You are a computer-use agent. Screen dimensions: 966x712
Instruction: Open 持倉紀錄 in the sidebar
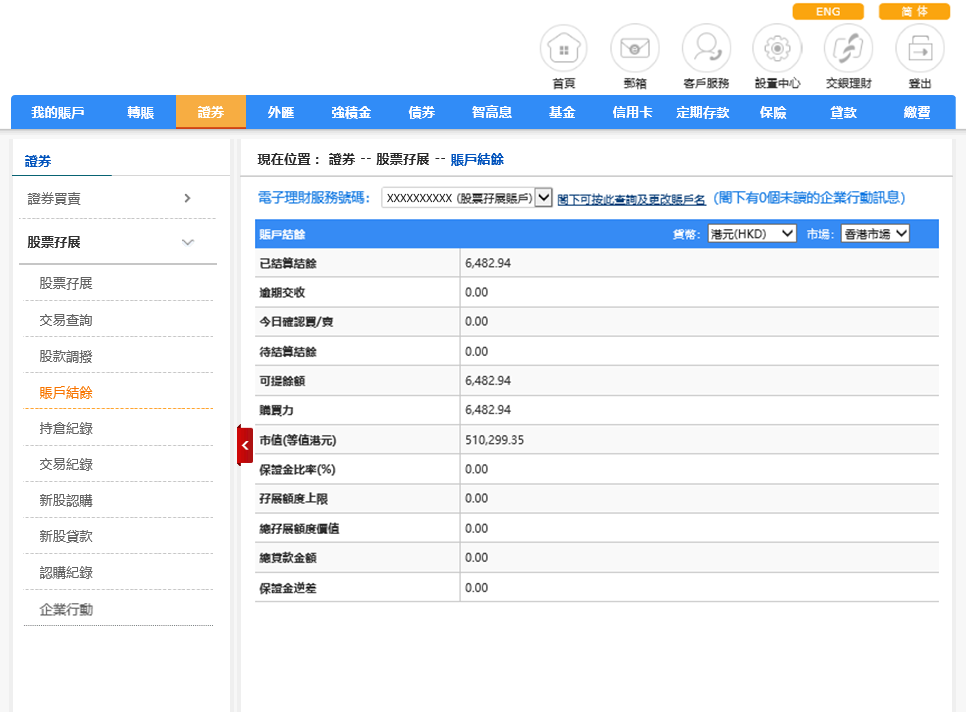tap(66, 428)
